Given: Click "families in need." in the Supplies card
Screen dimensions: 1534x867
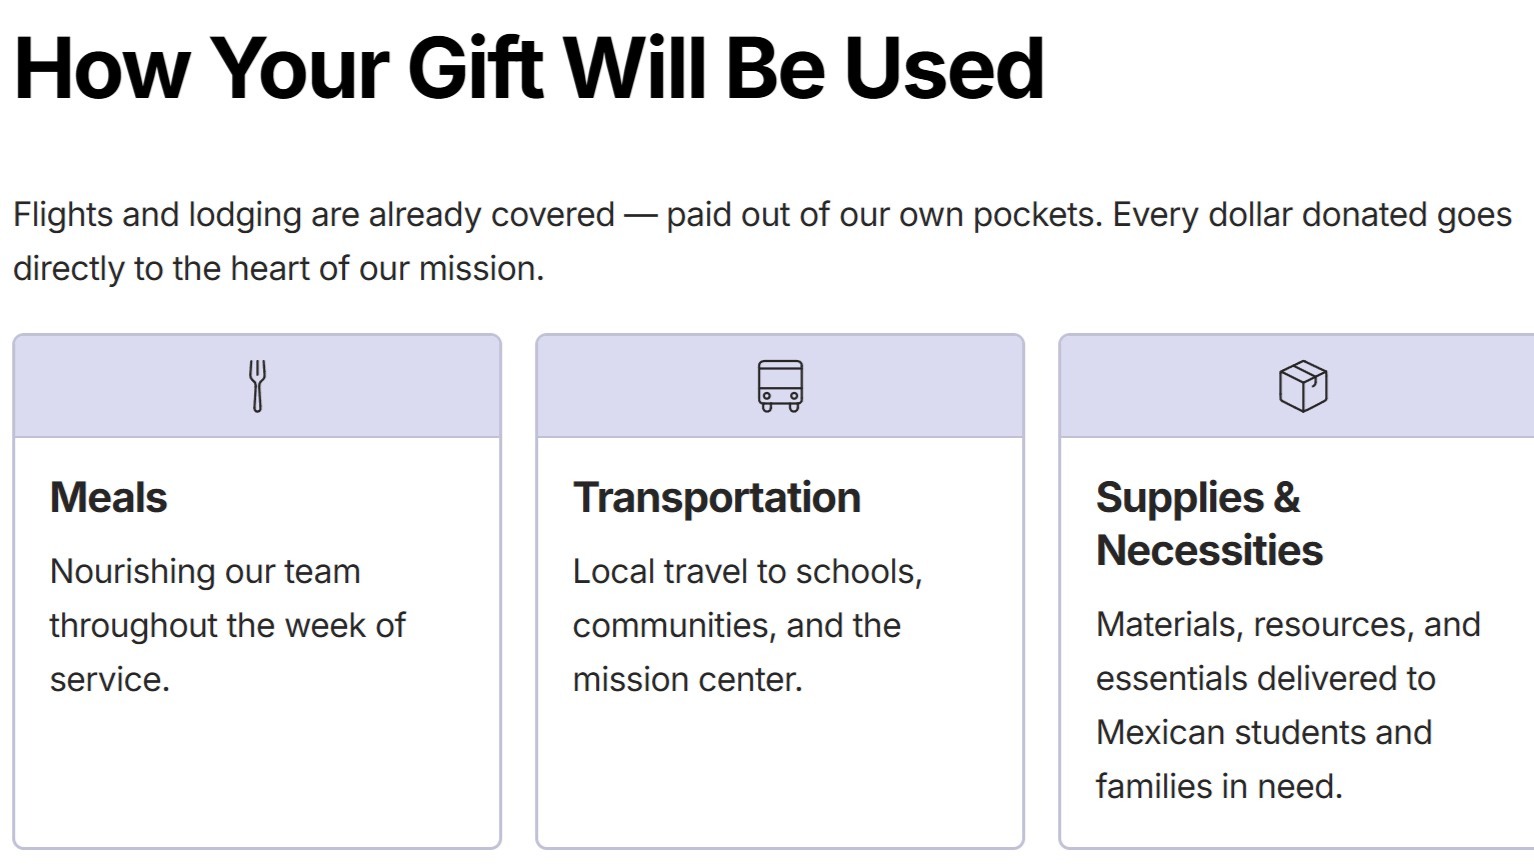Looking at the screenshot, I should click(1219, 786).
